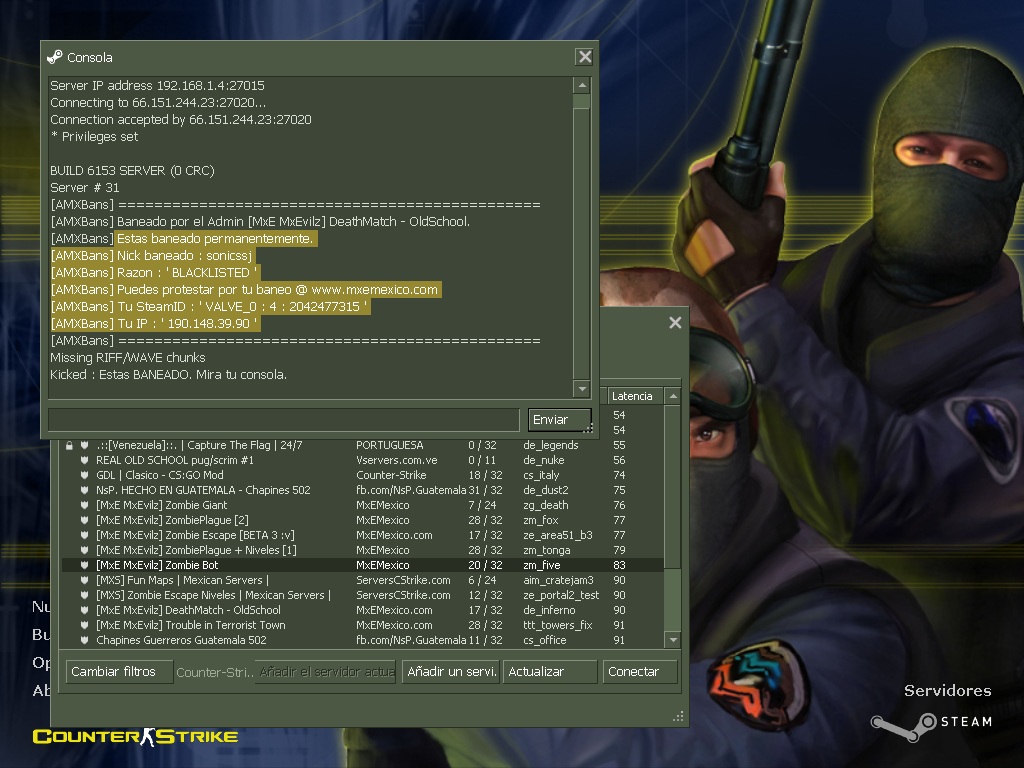Click the console line 'Nick baneado : sonicssj'
Screen dimensions: 1024x768
[x=152, y=255]
